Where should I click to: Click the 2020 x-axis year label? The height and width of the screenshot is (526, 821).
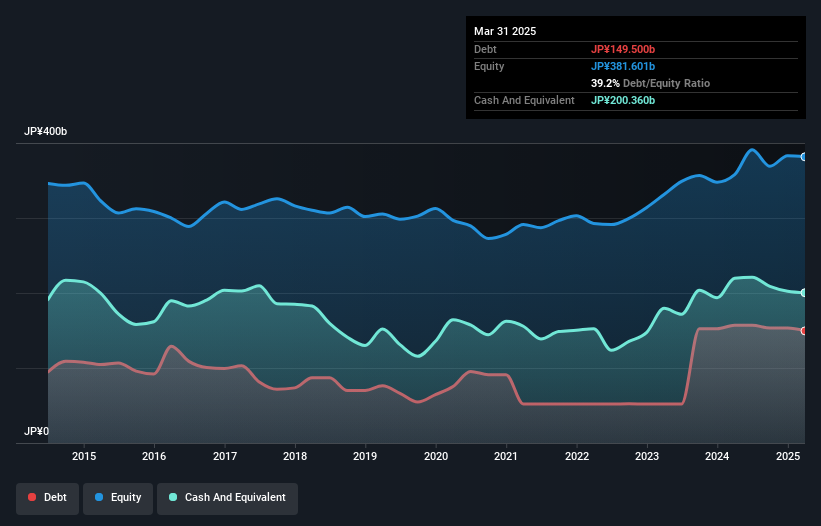436,457
